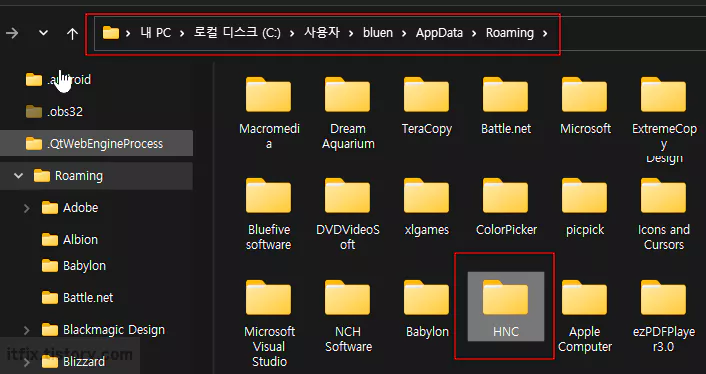Select Albion in the sidebar tree
Image resolution: width=706 pixels, height=374 pixels.
pyautogui.click(x=70, y=239)
